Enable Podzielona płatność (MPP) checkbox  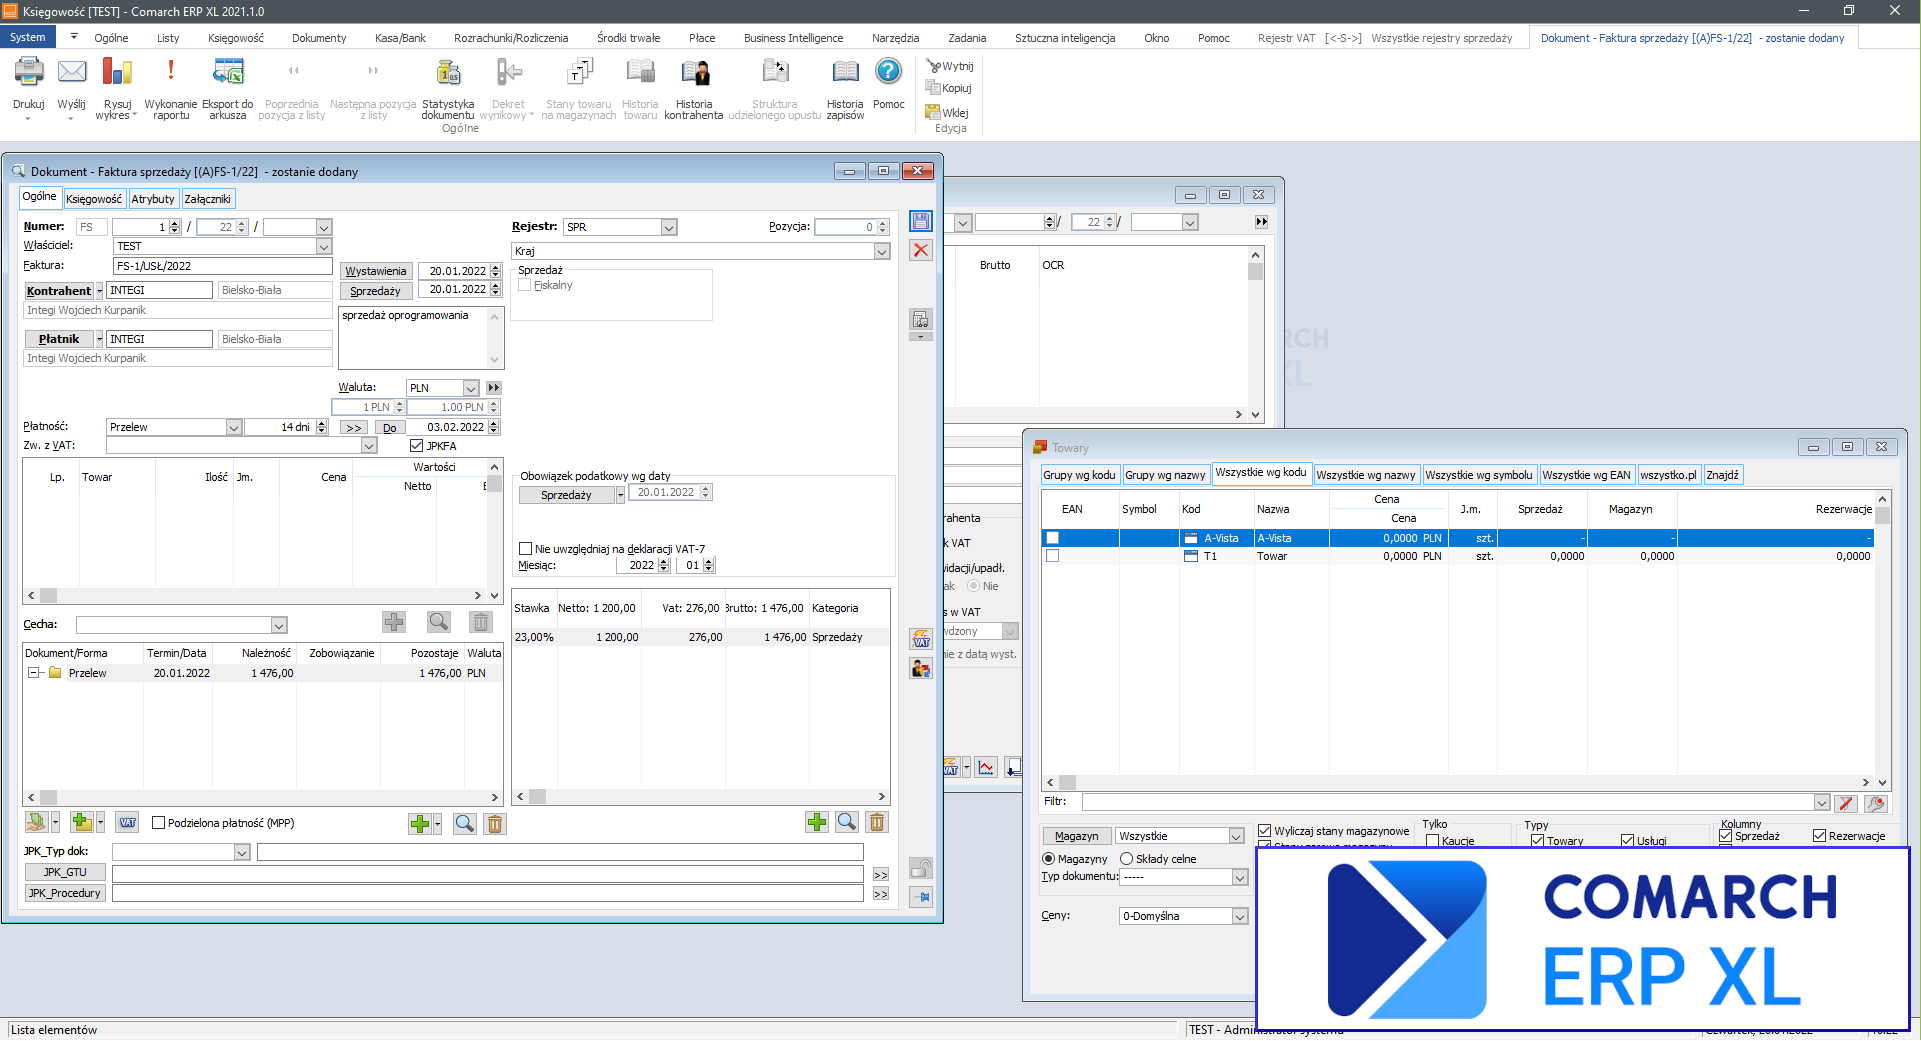[x=158, y=823]
